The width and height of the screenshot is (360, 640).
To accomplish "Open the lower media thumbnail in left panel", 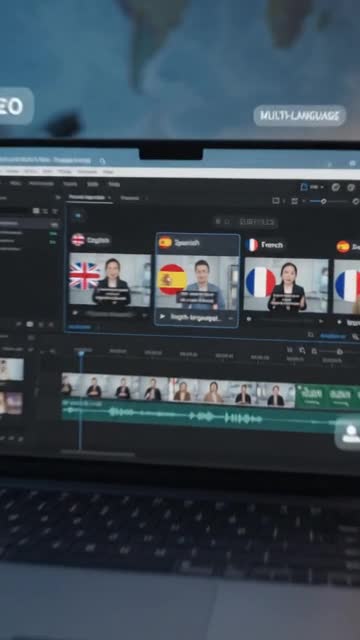I will tap(11, 403).
